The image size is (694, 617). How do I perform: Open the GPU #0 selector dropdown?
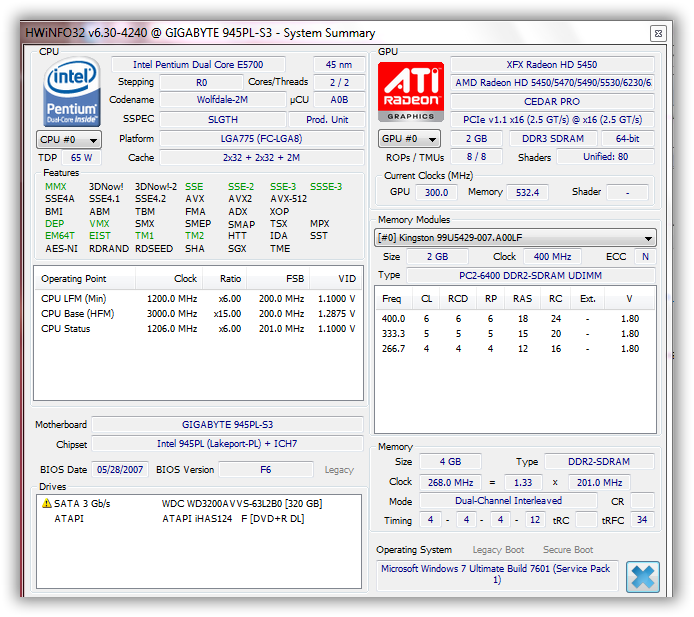[x=409, y=139]
